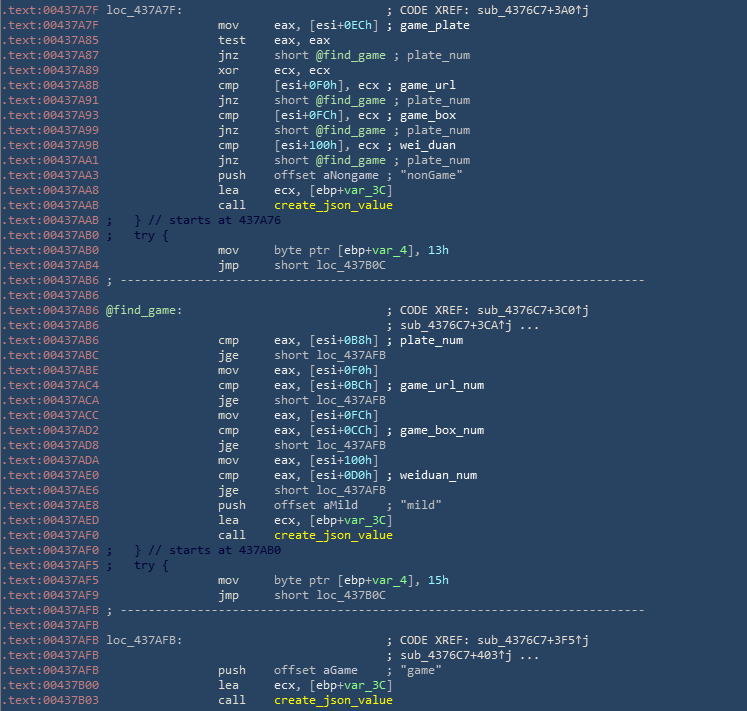Screen dimensions: 747x711
Task: Select the loc_437AFB label definition
Action: 142,640
